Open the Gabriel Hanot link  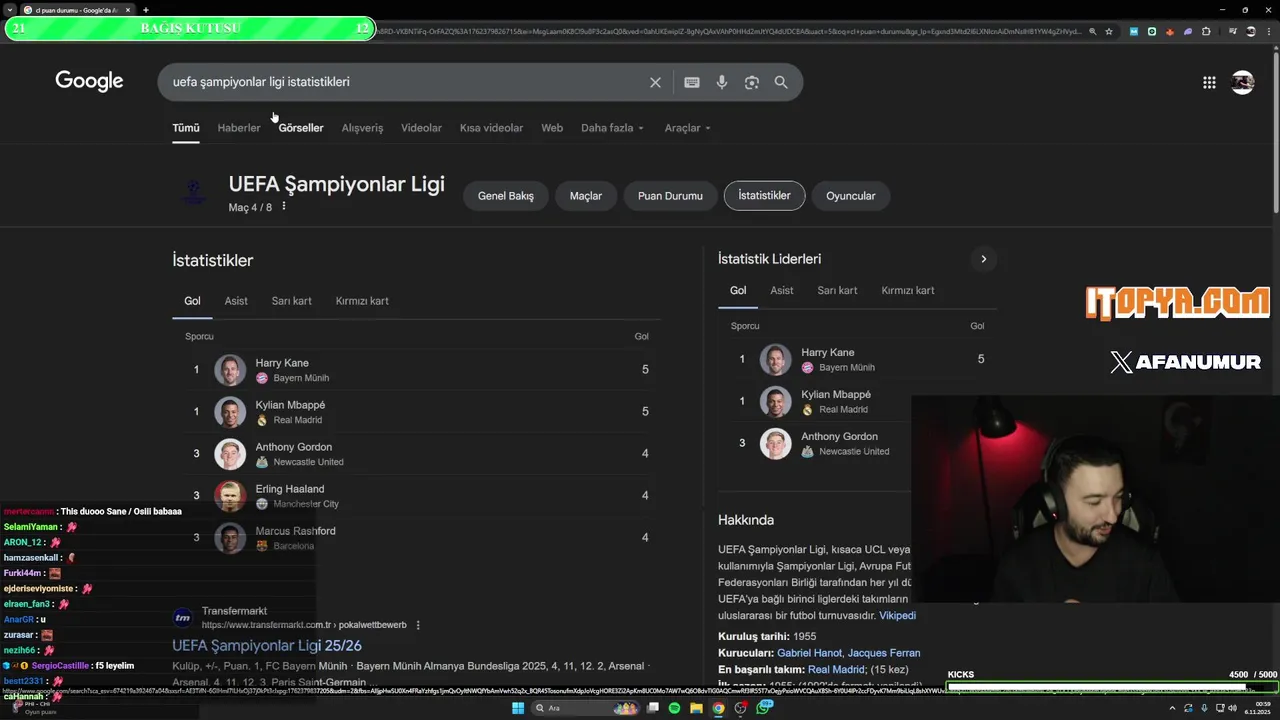tap(809, 653)
